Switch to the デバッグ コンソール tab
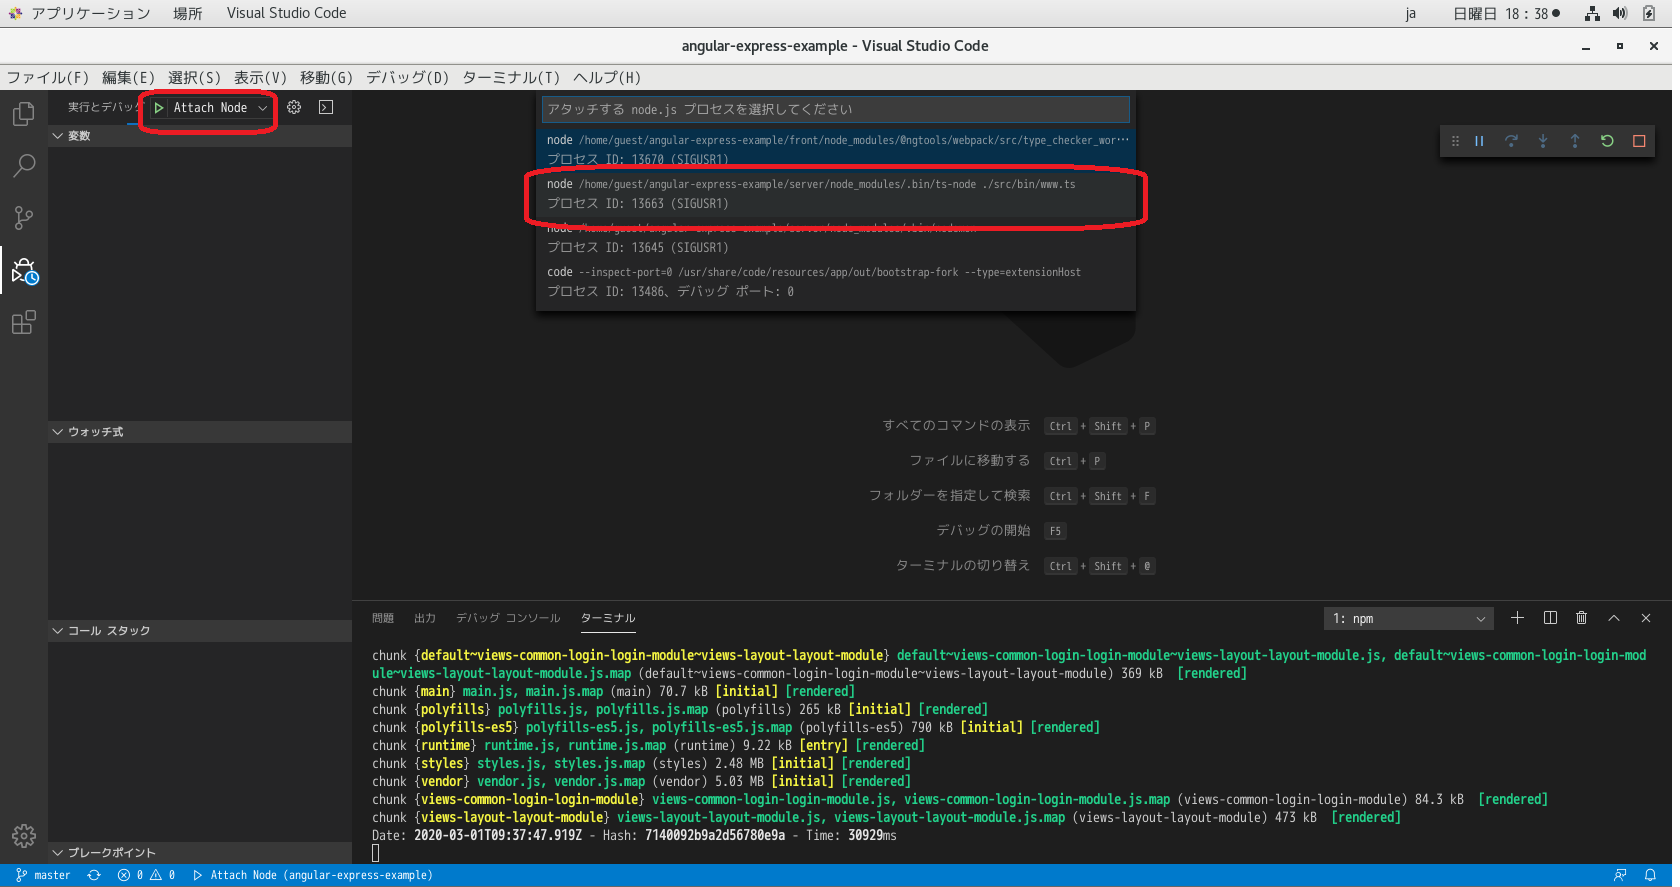Image resolution: width=1680 pixels, height=887 pixels. coord(508,618)
